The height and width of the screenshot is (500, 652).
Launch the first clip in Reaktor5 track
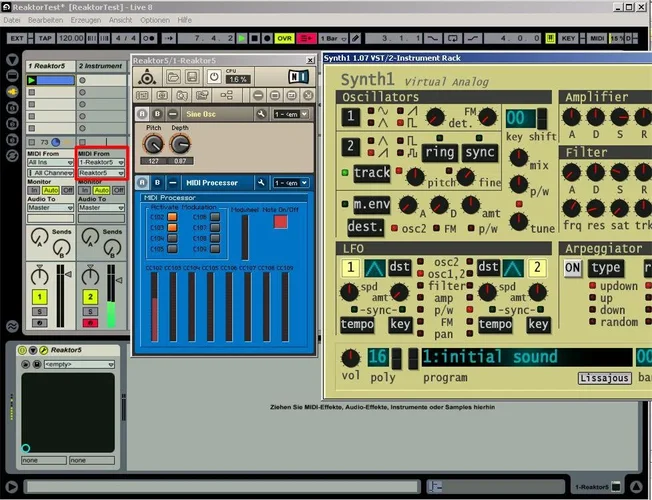click(32, 80)
